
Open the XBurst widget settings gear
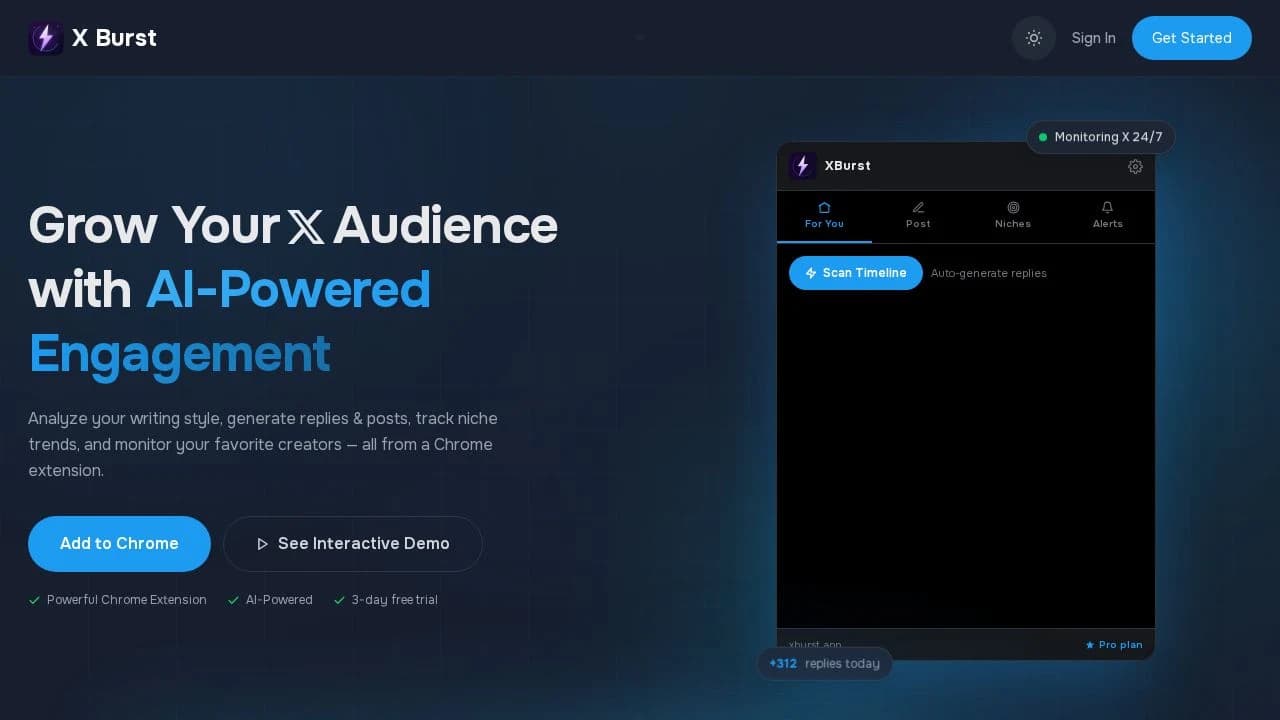click(x=1135, y=166)
